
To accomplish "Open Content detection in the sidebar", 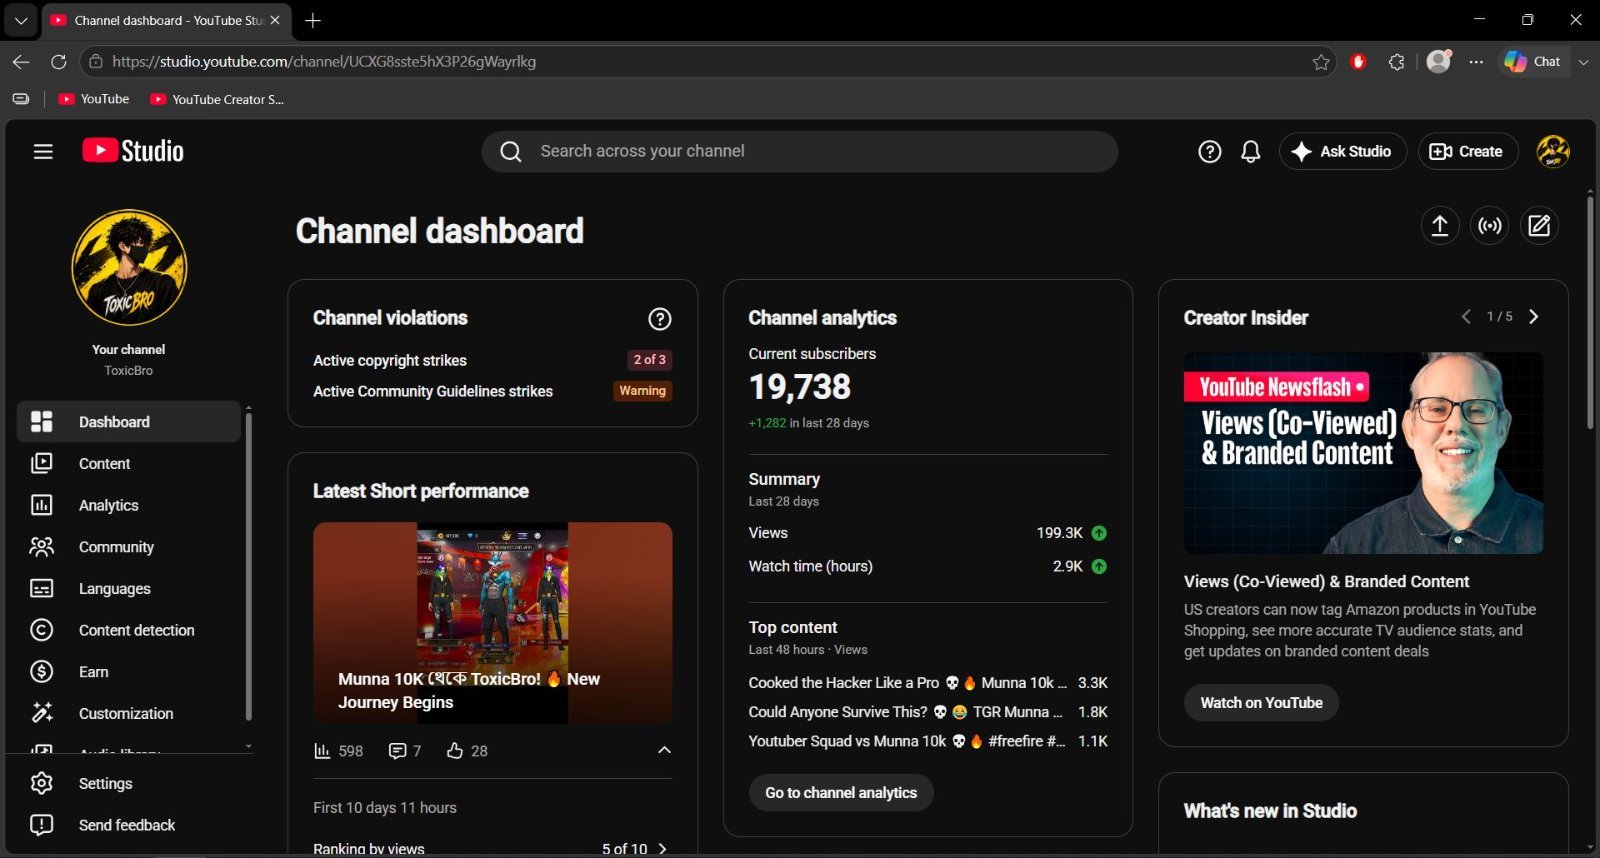I will (x=129, y=630).
